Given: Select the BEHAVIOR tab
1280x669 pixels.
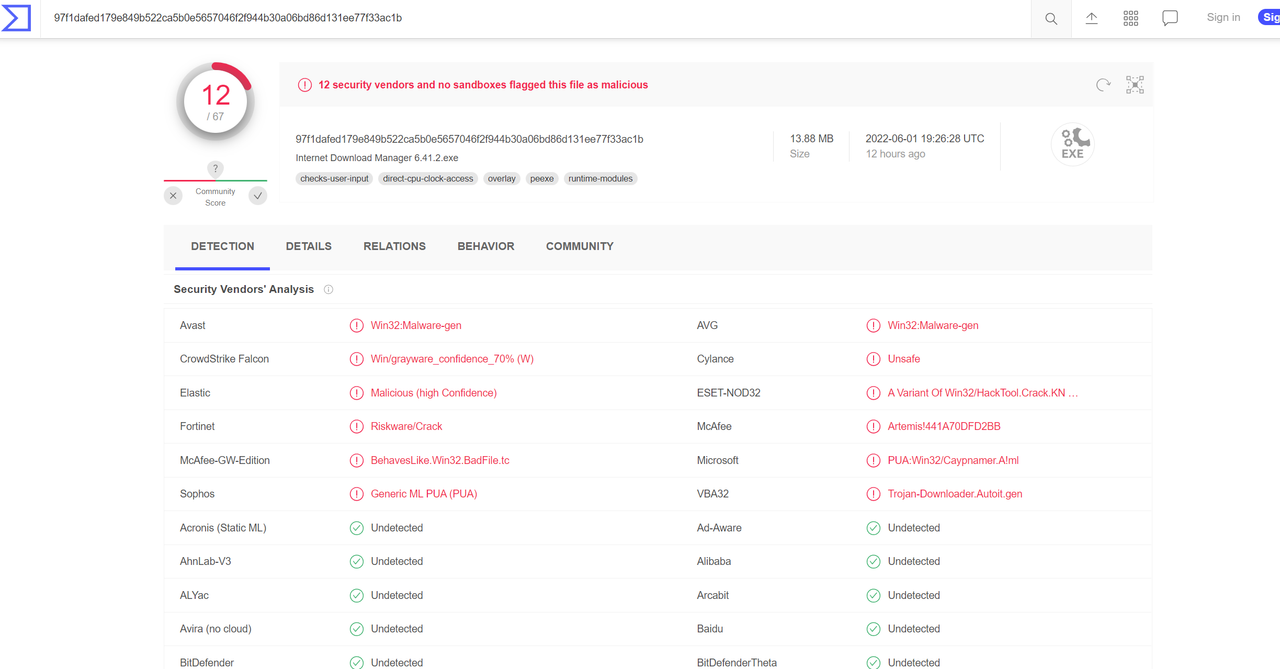Looking at the screenshot, I should 486,246.
